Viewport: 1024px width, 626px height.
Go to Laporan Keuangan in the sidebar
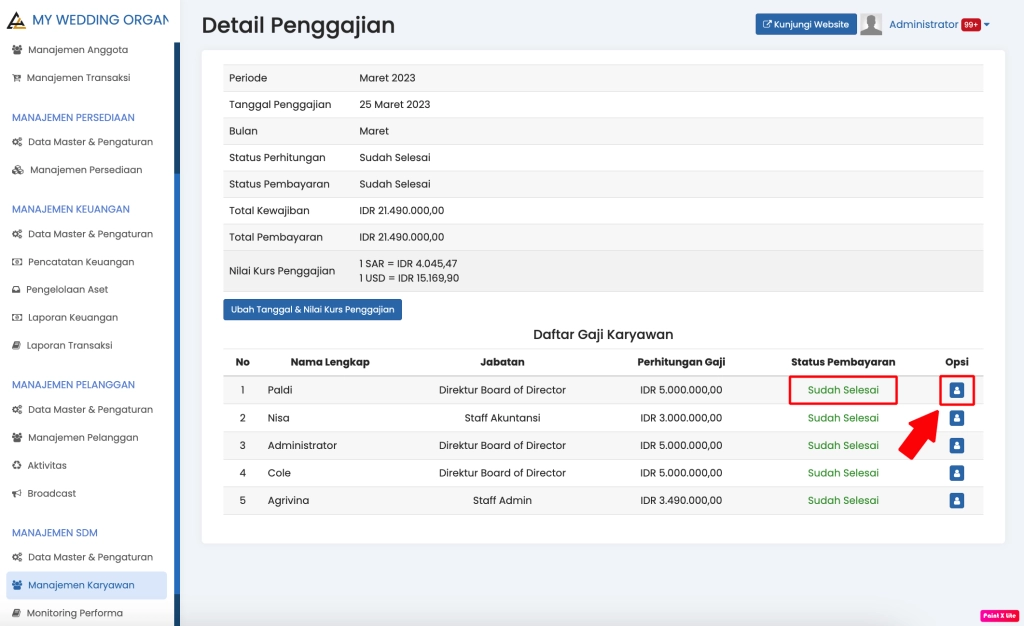coord(72,317)
